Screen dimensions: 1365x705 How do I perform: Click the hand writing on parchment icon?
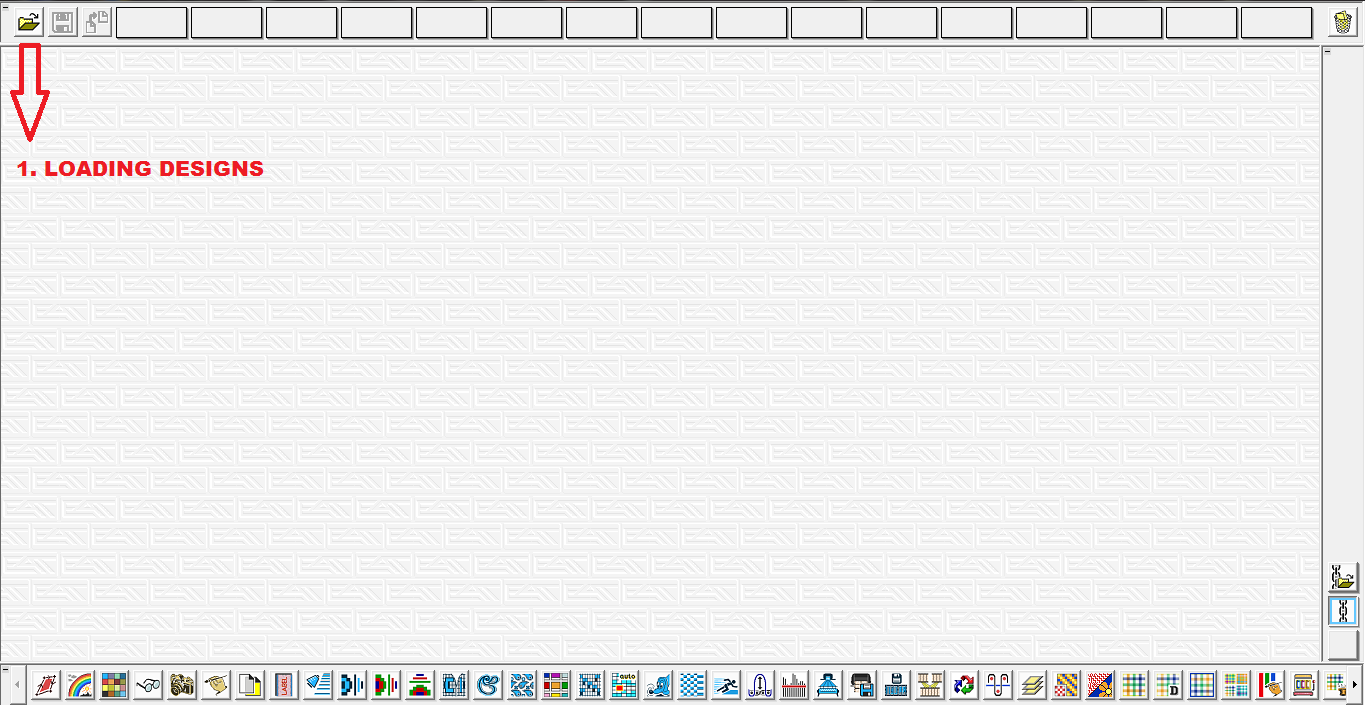point(216,685)
